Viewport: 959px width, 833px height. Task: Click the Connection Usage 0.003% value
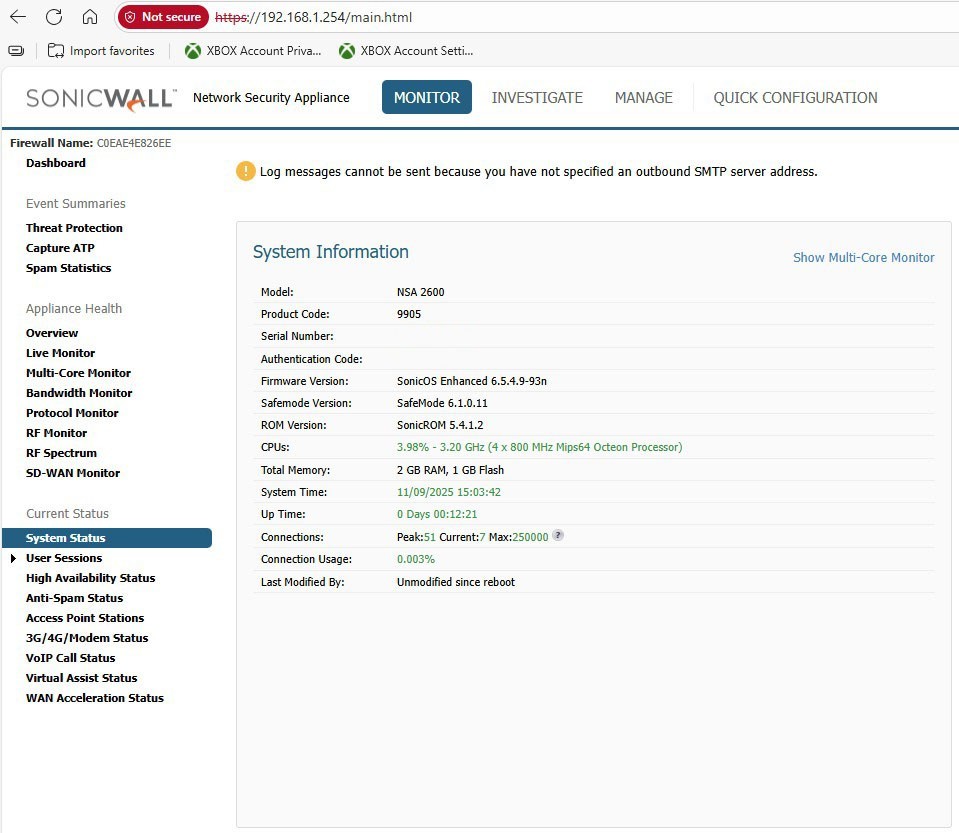[x=416, y=560]
